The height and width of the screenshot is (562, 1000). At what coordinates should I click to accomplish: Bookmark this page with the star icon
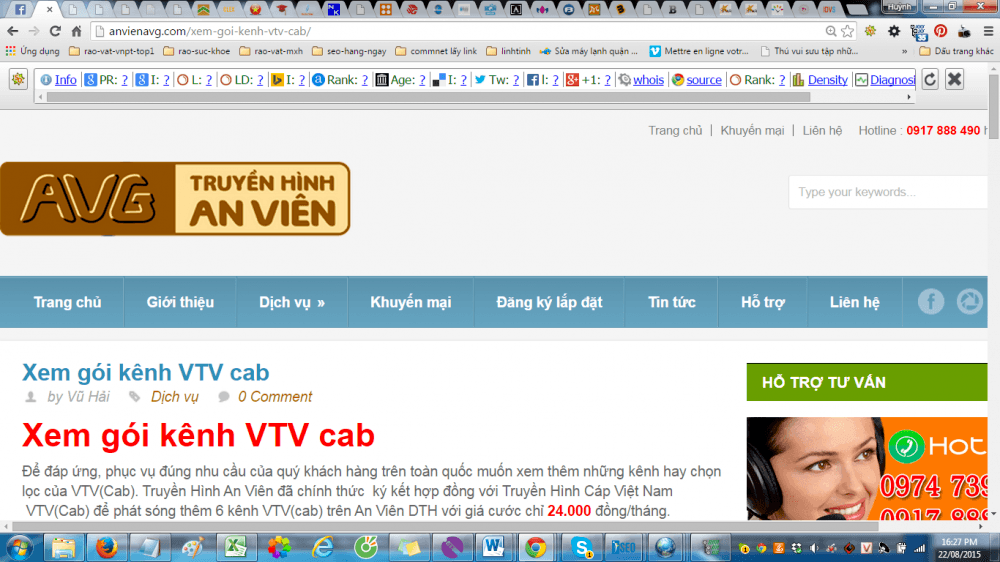[x=848, y=31]
